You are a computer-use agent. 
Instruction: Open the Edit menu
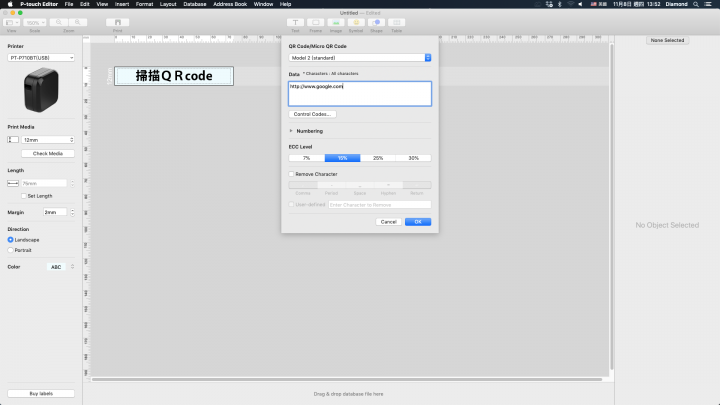click(84, 4)
